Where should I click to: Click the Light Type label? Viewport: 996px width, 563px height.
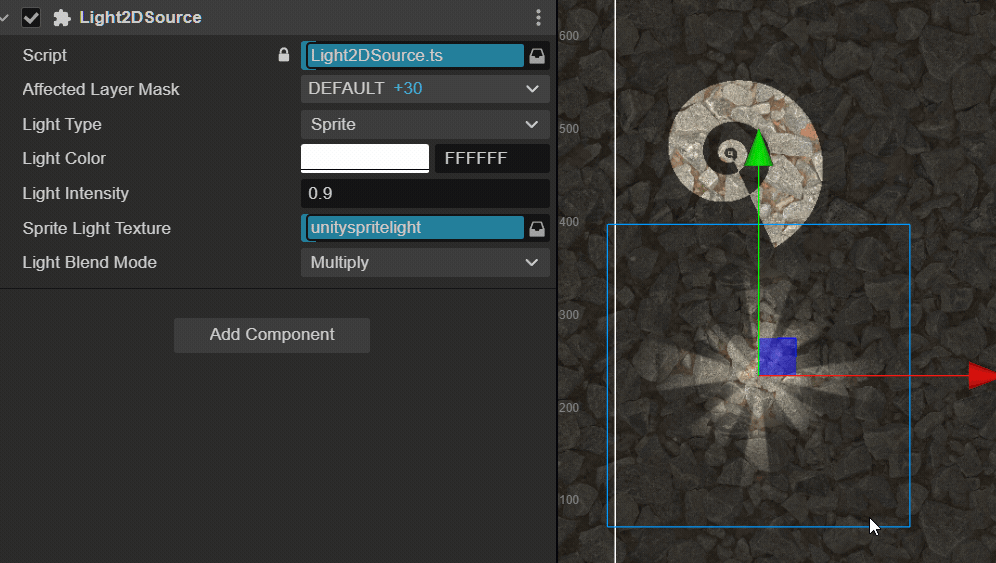62,125
